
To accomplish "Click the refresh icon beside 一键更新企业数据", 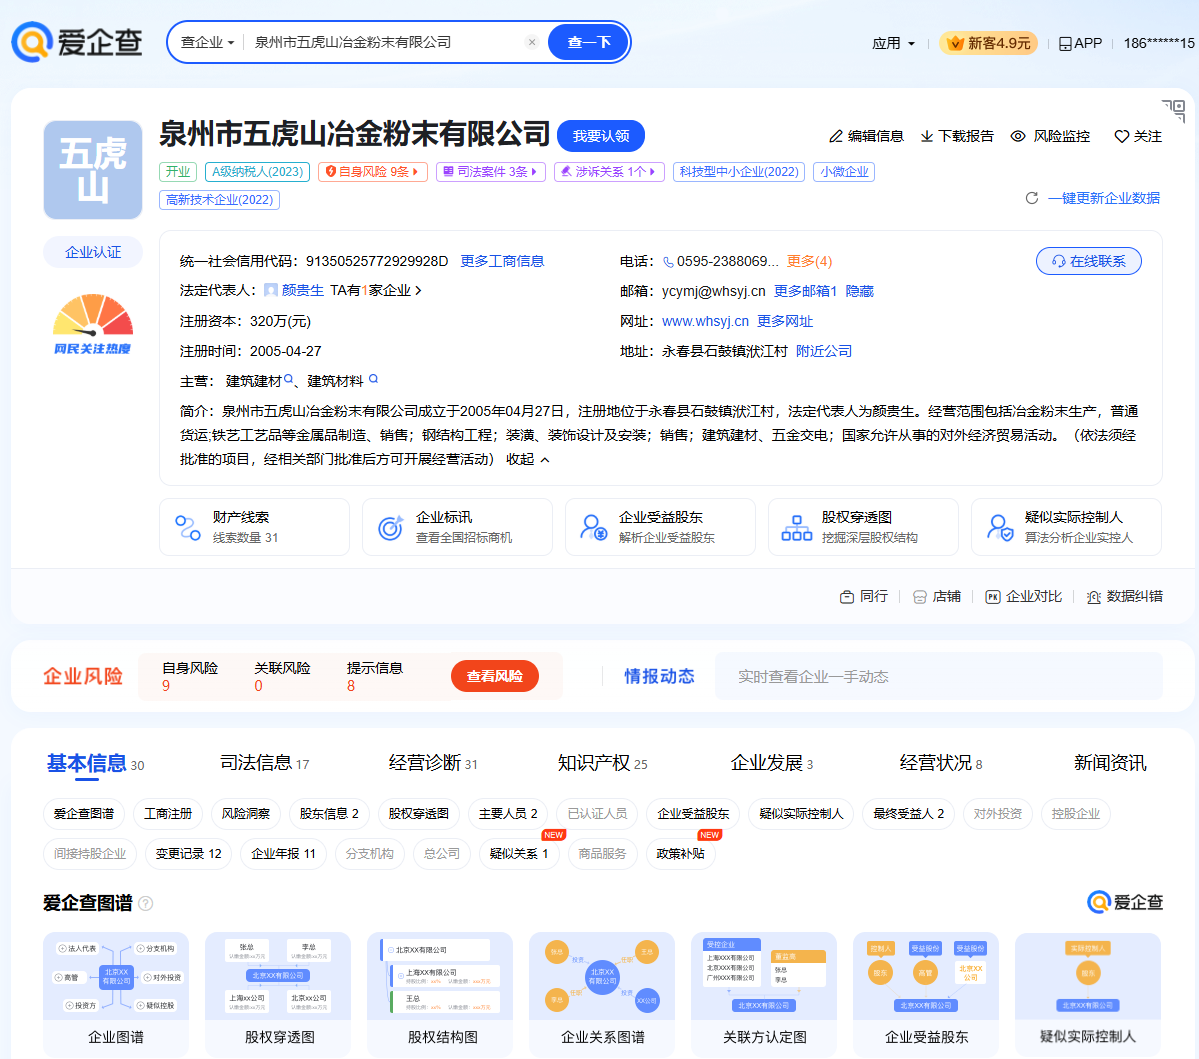I will pyautogui.click(x=1032, y=198).
